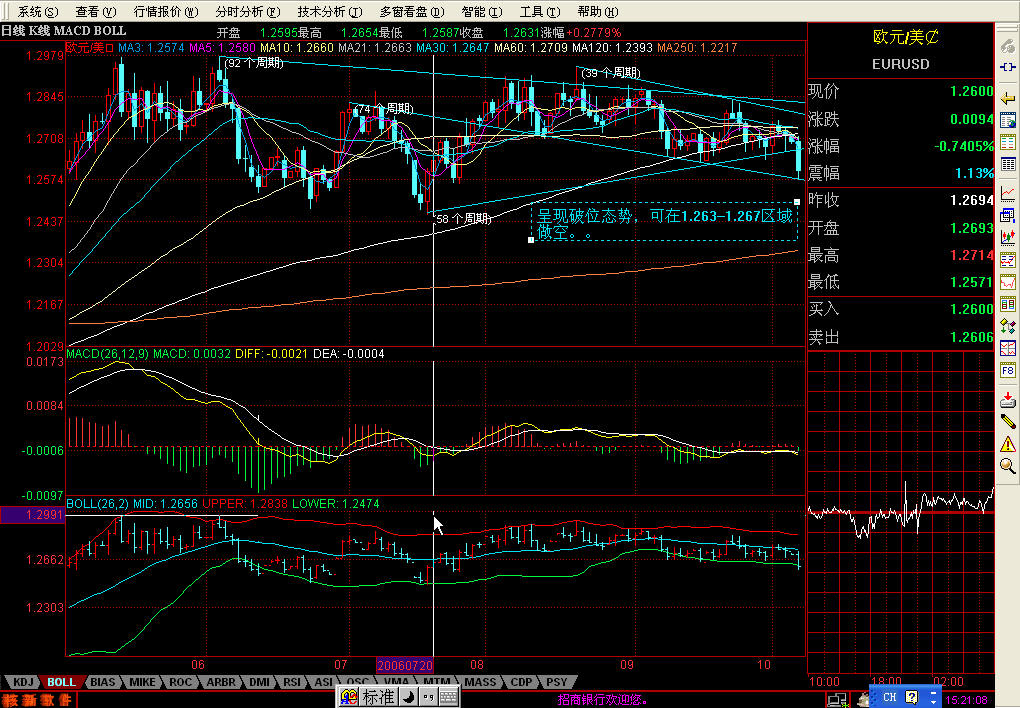Click the red wave chart icon

click(1008, 282)
